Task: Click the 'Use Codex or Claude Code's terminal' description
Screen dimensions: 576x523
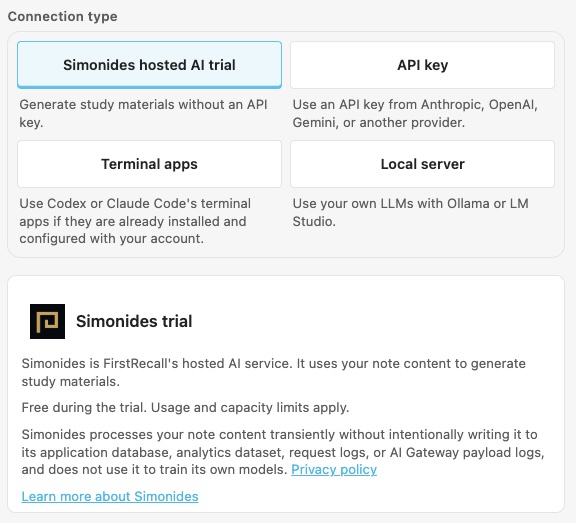Action: (x=135, y=221)
